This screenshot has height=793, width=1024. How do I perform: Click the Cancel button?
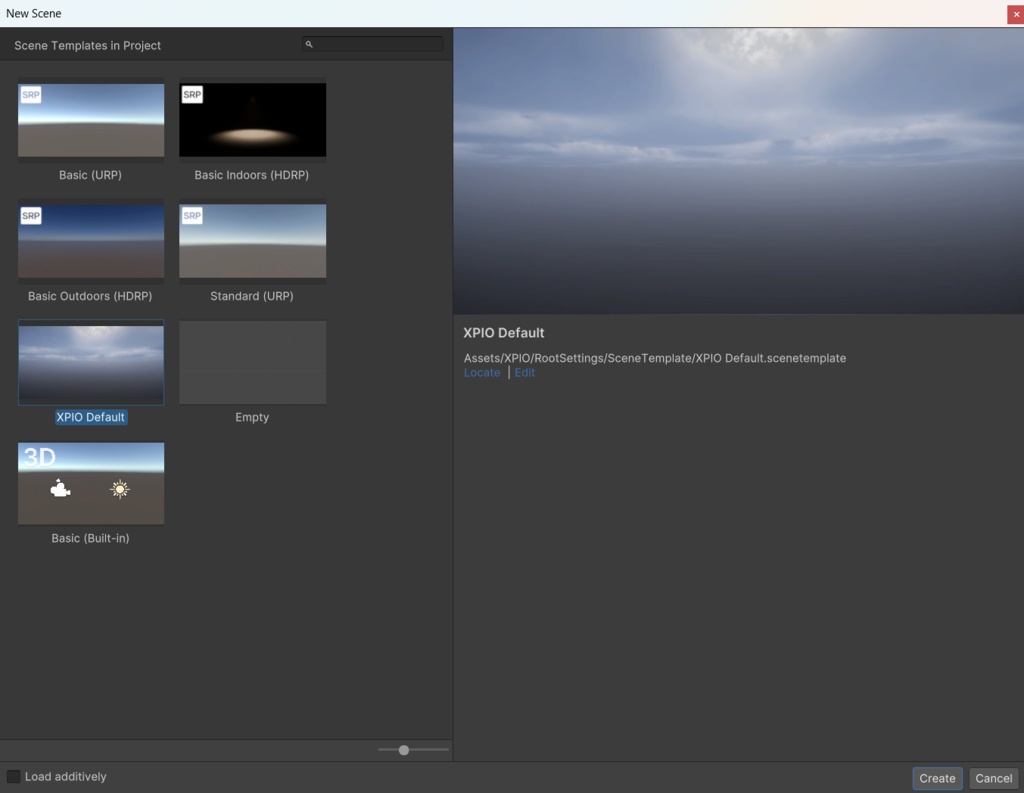click(993, 778)
